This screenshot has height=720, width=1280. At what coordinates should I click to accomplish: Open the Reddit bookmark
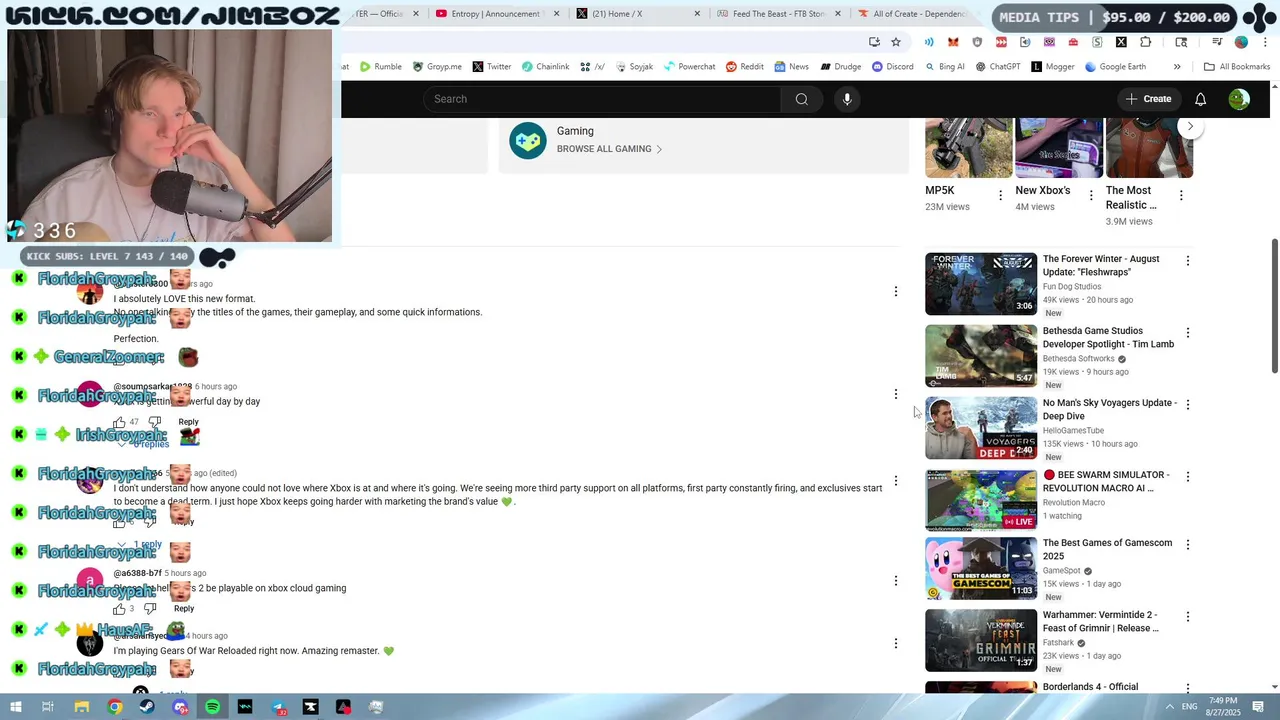coord(745,67)
